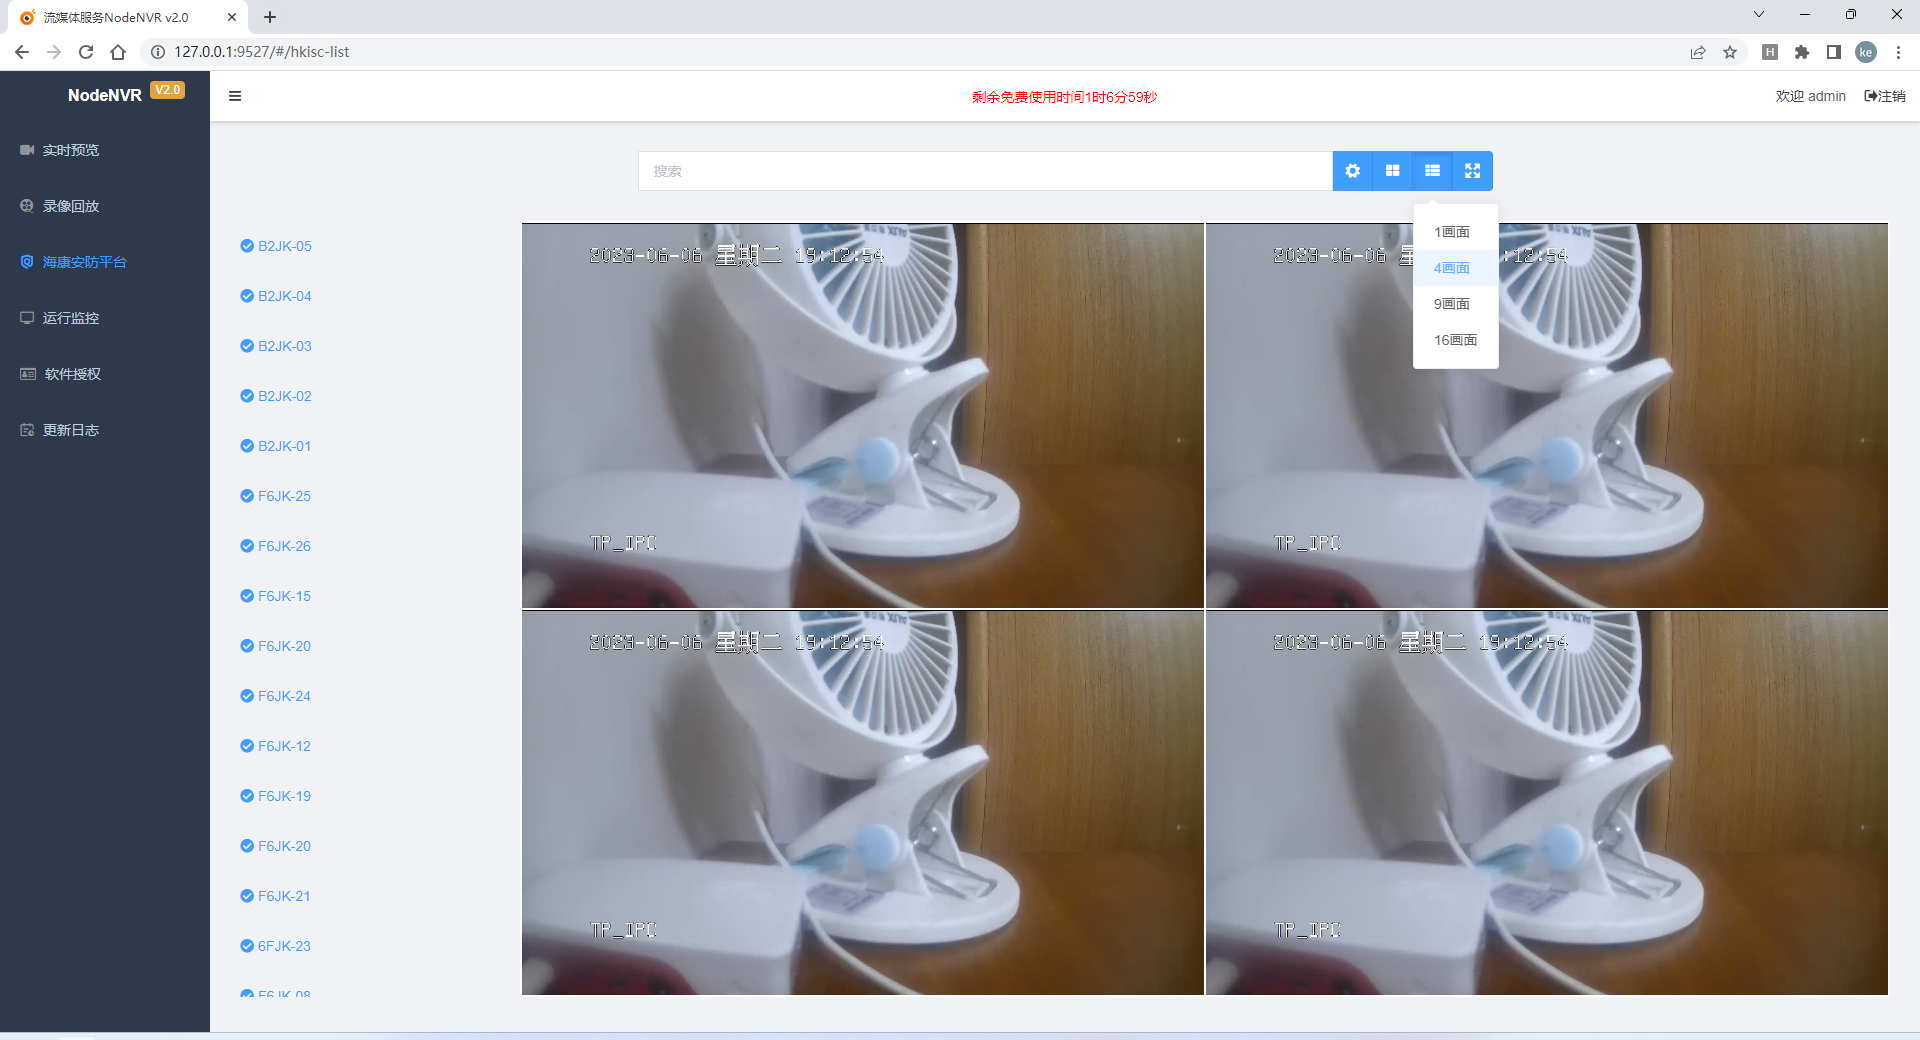The height and width of the screenshot is (1040, 1920).
Task: Click the browser address bar URL
Action: pos(262,52)
